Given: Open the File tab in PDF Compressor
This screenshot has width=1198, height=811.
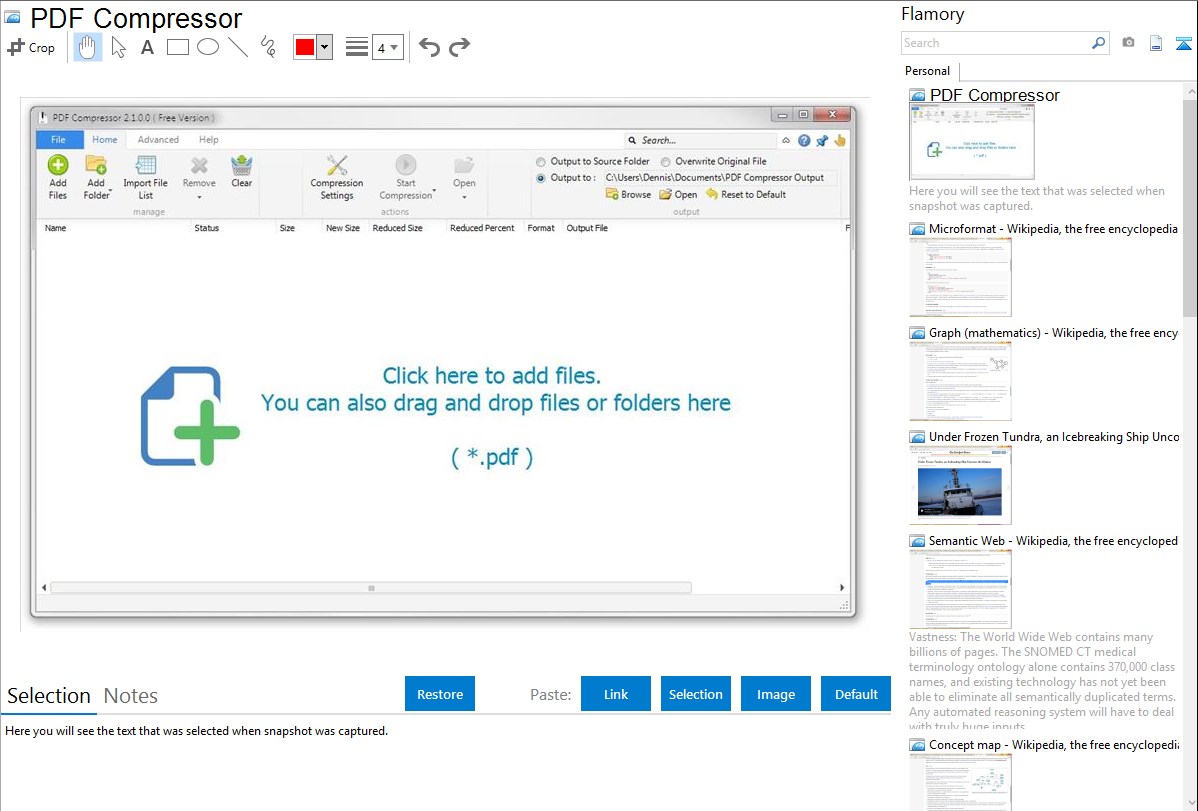Looking at the screenshot, I should (59, 140).
